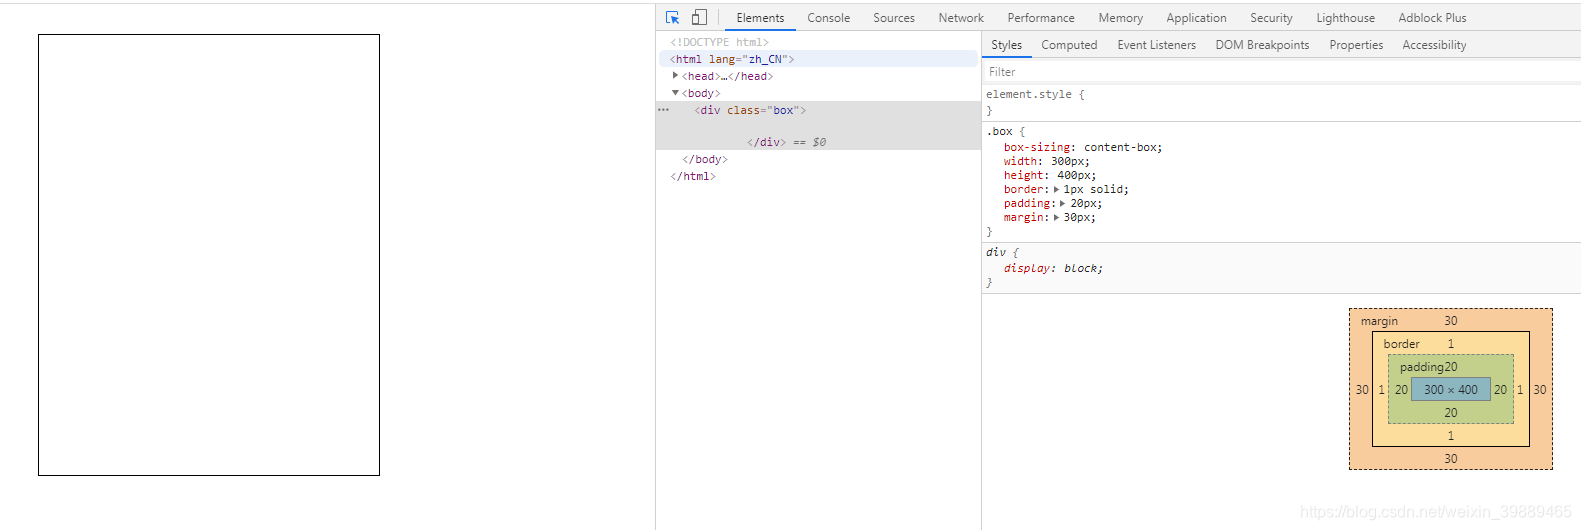Open the actions ellipsis beside div.box

tap(663, 110)
